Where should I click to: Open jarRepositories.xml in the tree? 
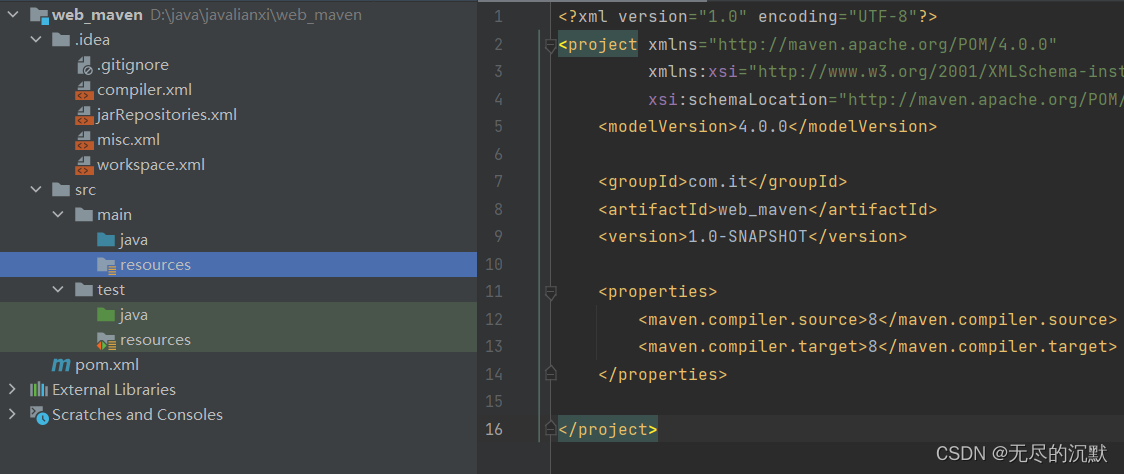(167, 115)
